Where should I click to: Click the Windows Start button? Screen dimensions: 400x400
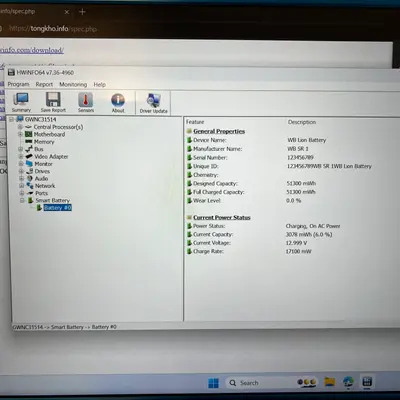213,383
